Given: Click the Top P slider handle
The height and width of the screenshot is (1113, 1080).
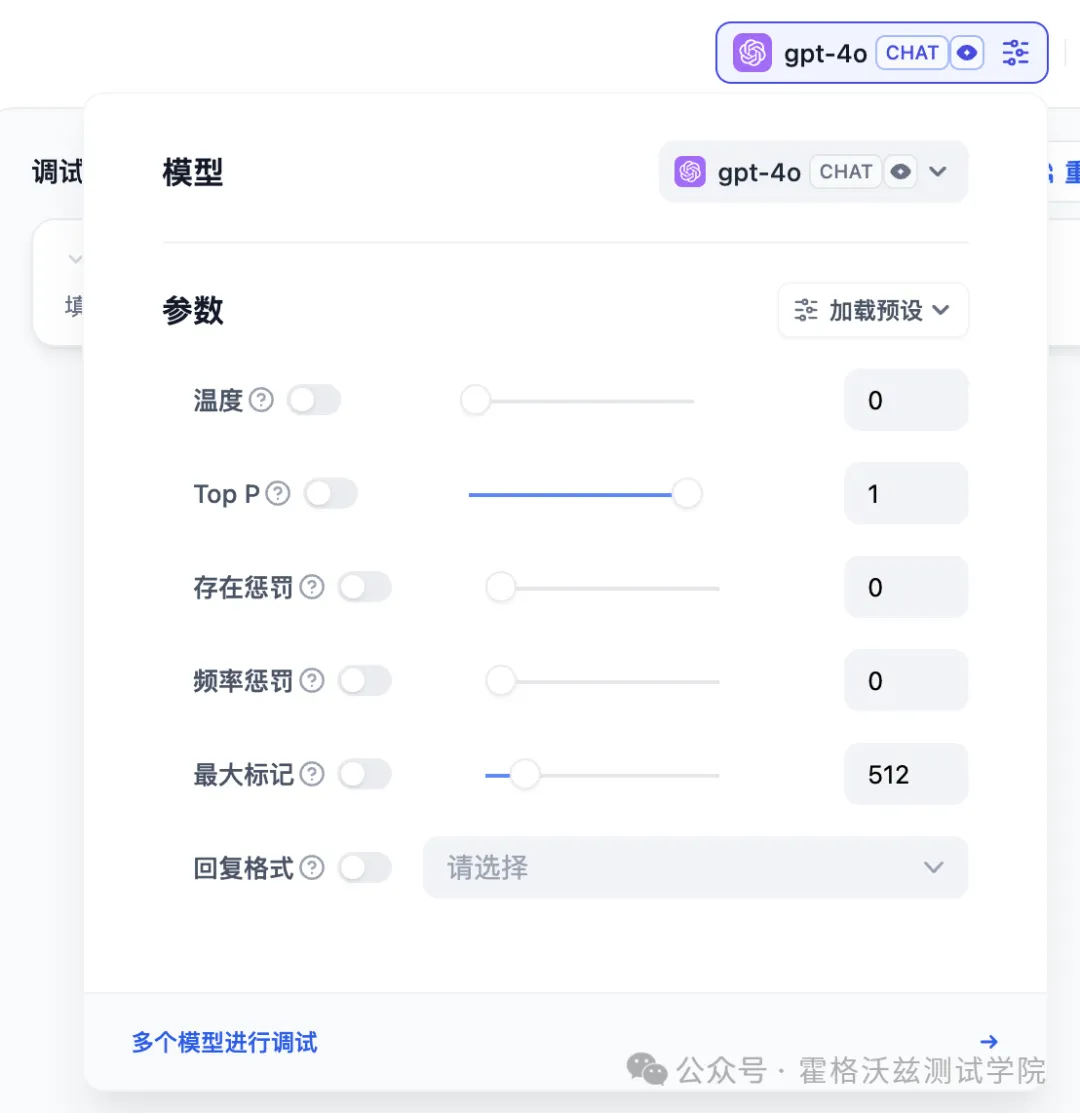Looking at the screenshot, I should [x=688, y=492].
